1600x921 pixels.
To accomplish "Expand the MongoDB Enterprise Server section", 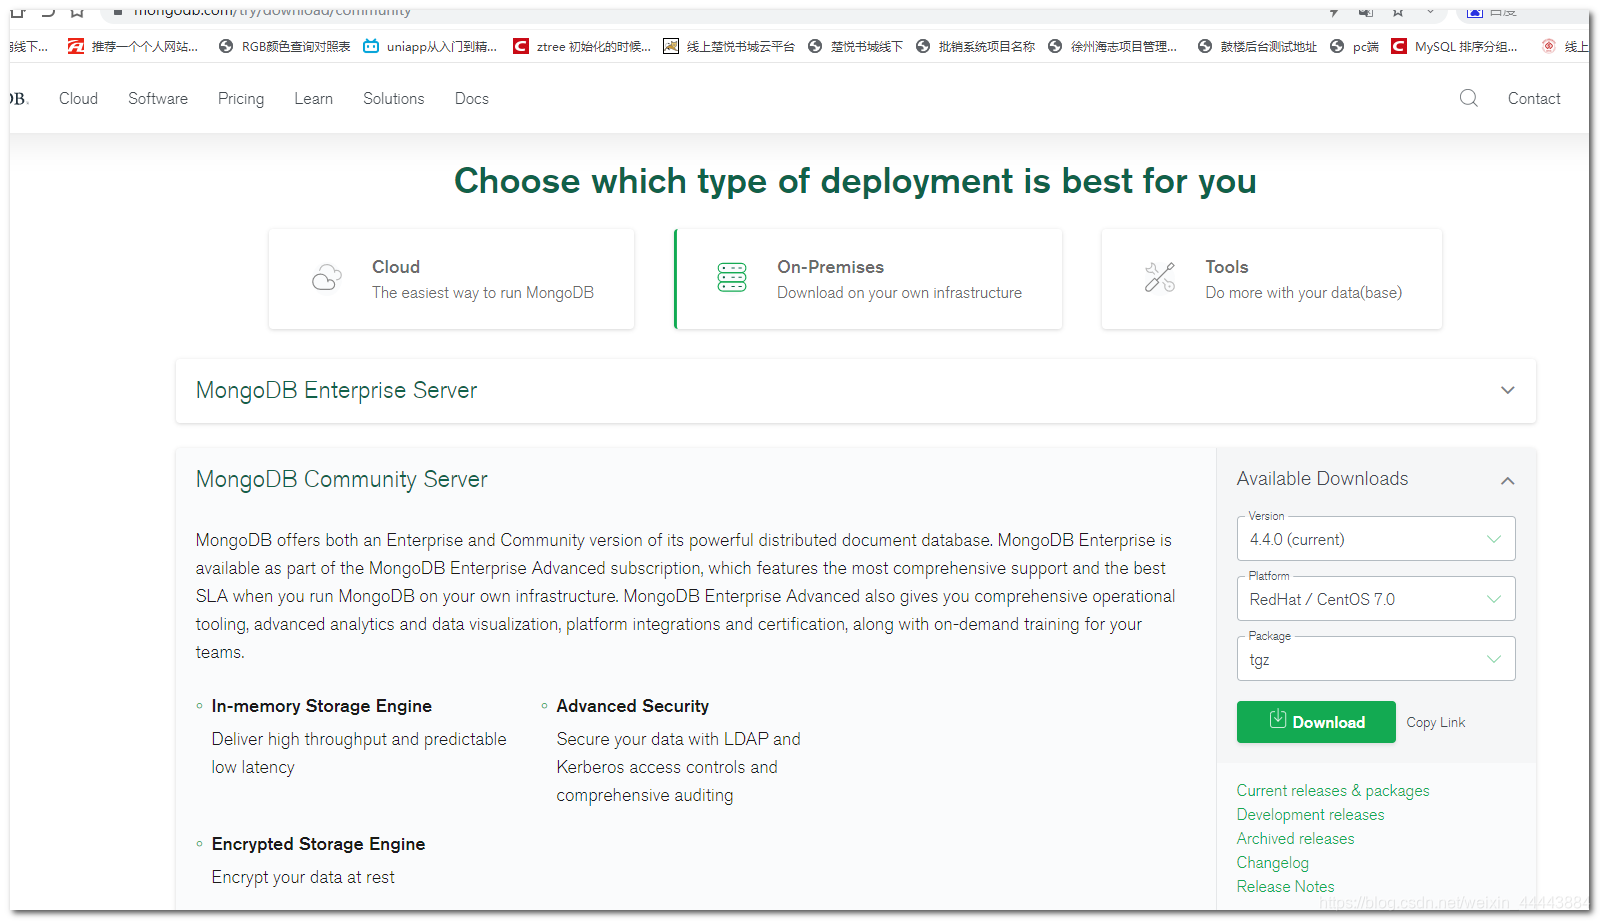I will (x=856, y=390).
